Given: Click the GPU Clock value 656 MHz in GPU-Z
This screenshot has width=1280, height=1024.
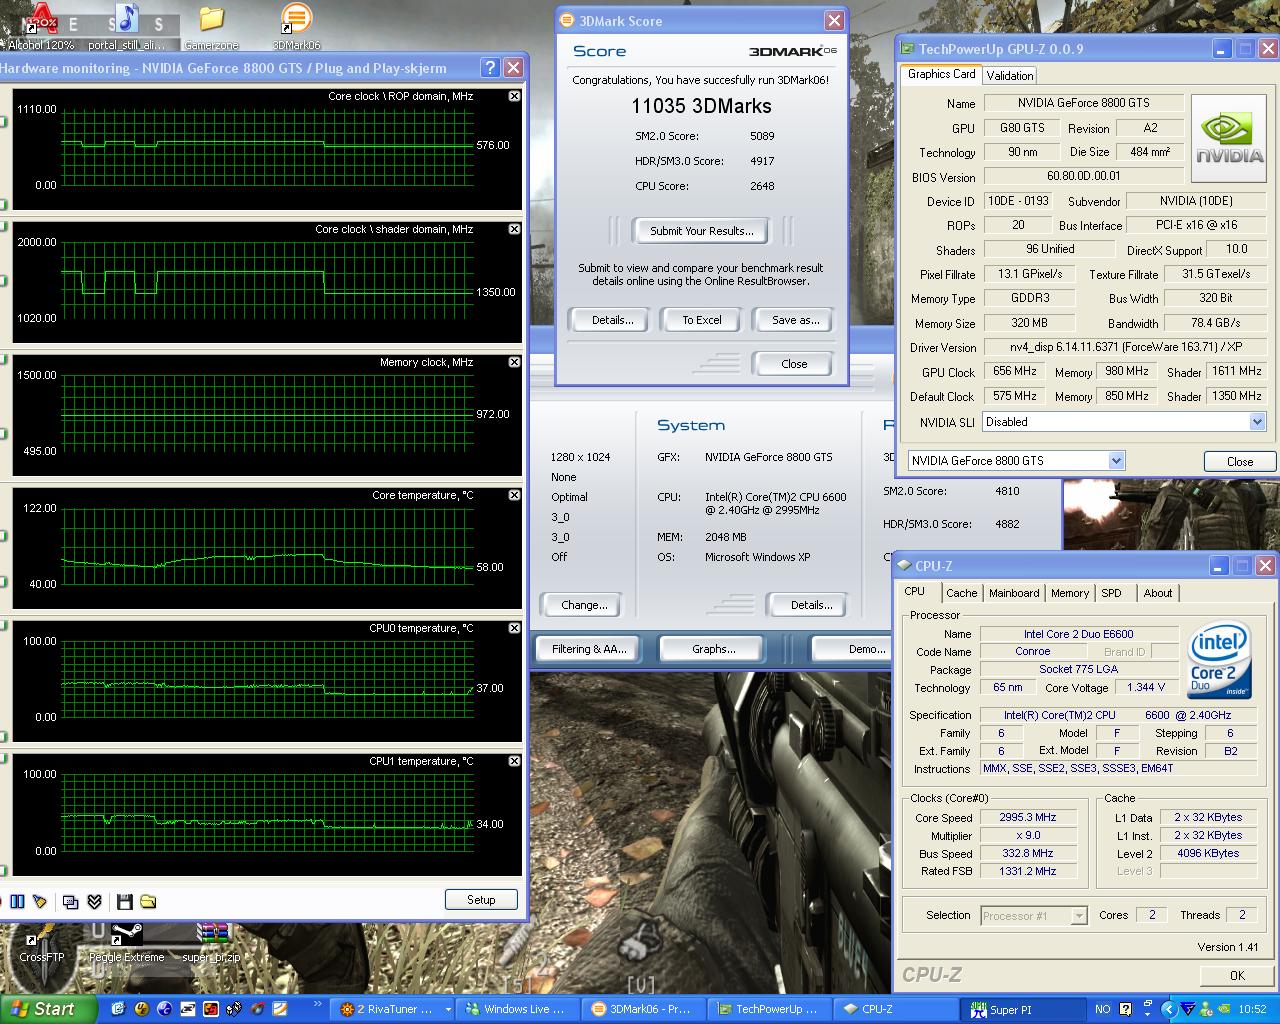Looking at the screenshot, I should click(x=1014, y=371).
